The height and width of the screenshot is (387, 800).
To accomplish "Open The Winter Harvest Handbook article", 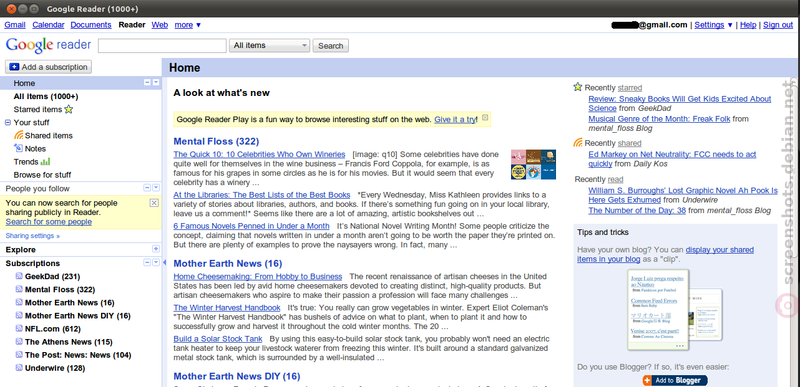I will click(227, 307).
